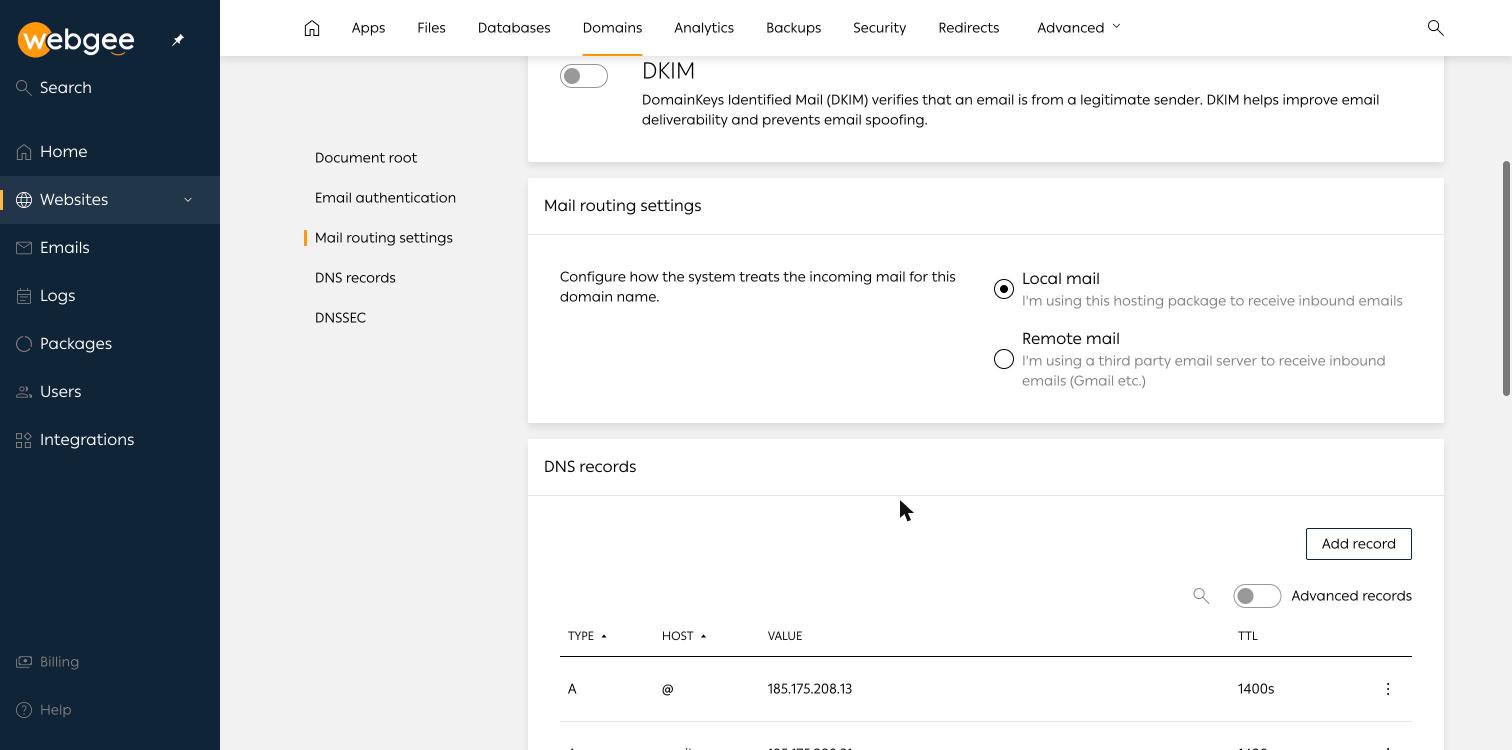This screenshot has width=1512, height=750.
Task: Sort DNS records by TYPE arrow
Action: pos(604,636)
